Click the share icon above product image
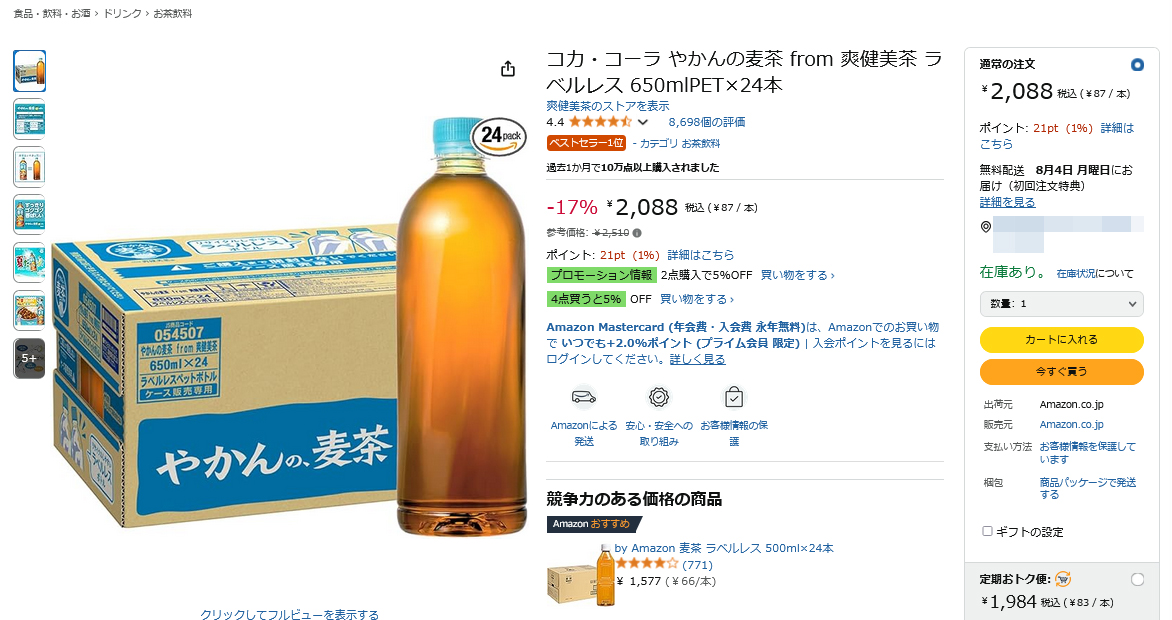Screen dimensions: 1172x620 tap(508, 69)
